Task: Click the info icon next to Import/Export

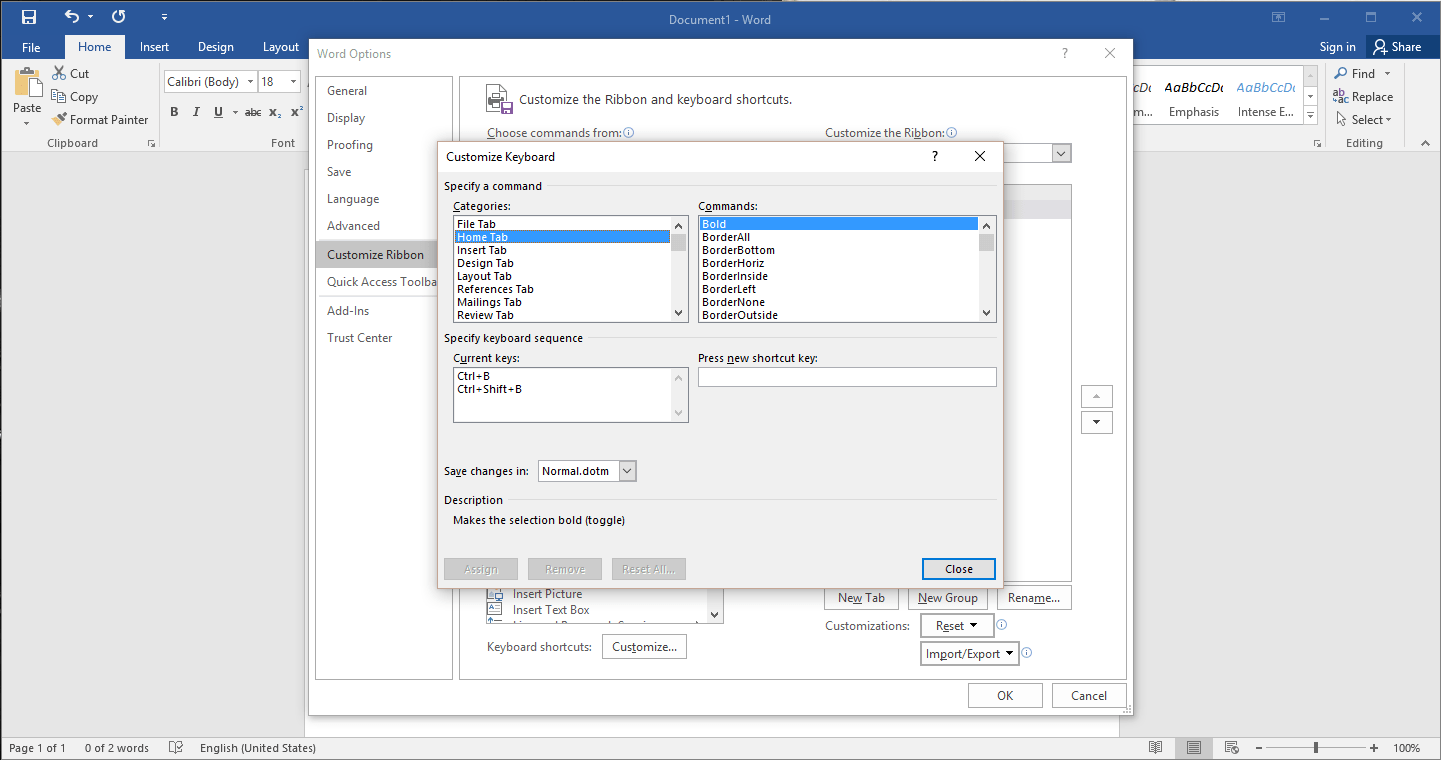Action: click(x=1026, y=653)
